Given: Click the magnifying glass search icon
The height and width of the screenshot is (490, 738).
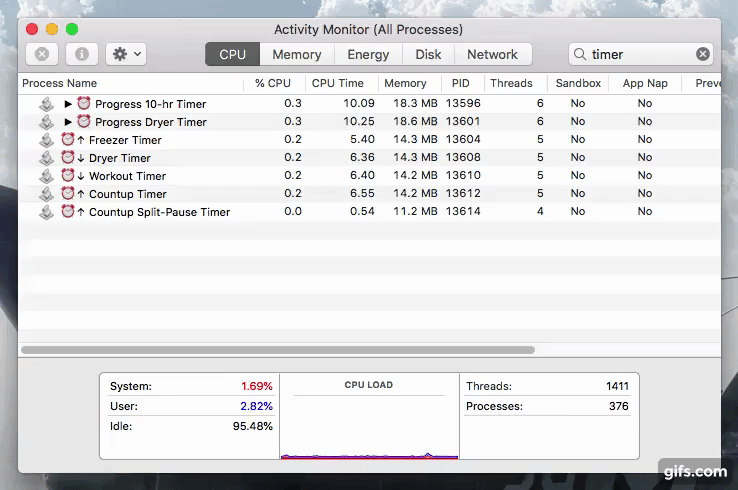Looking at the screenshot, I should 580,54.
